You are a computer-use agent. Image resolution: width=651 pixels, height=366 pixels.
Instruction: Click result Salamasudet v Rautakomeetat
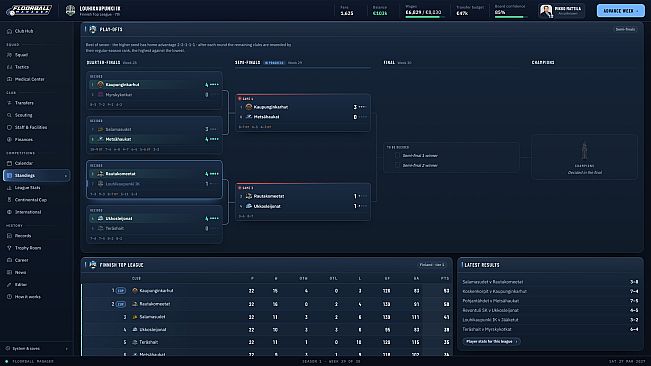[550, 282]
